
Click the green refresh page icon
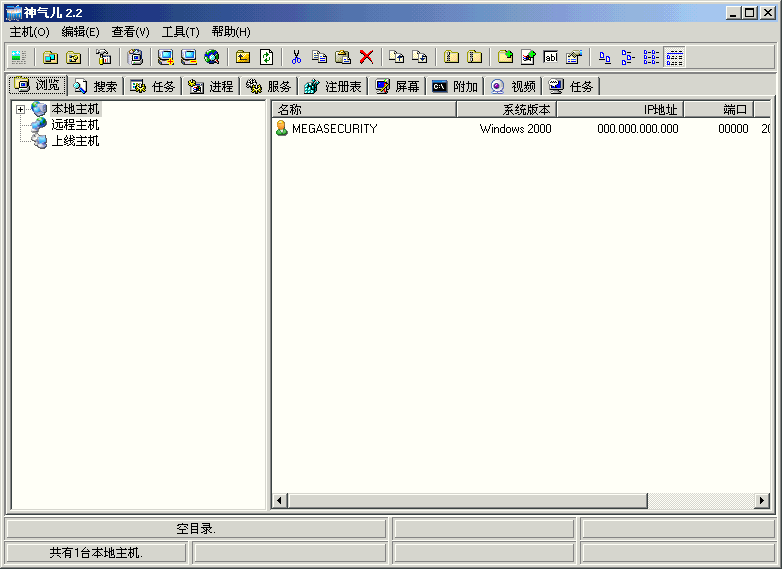pyautogui.click(x=266, y=58)
